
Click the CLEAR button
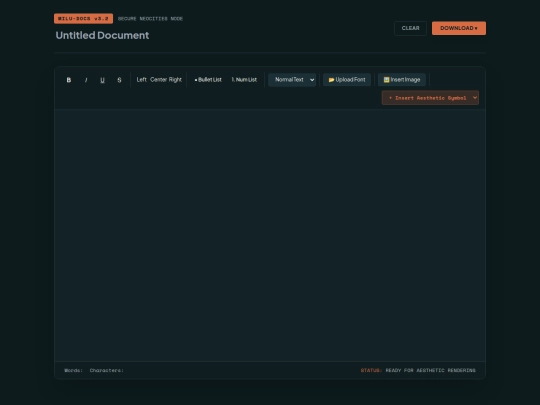(x=411, y=28)
